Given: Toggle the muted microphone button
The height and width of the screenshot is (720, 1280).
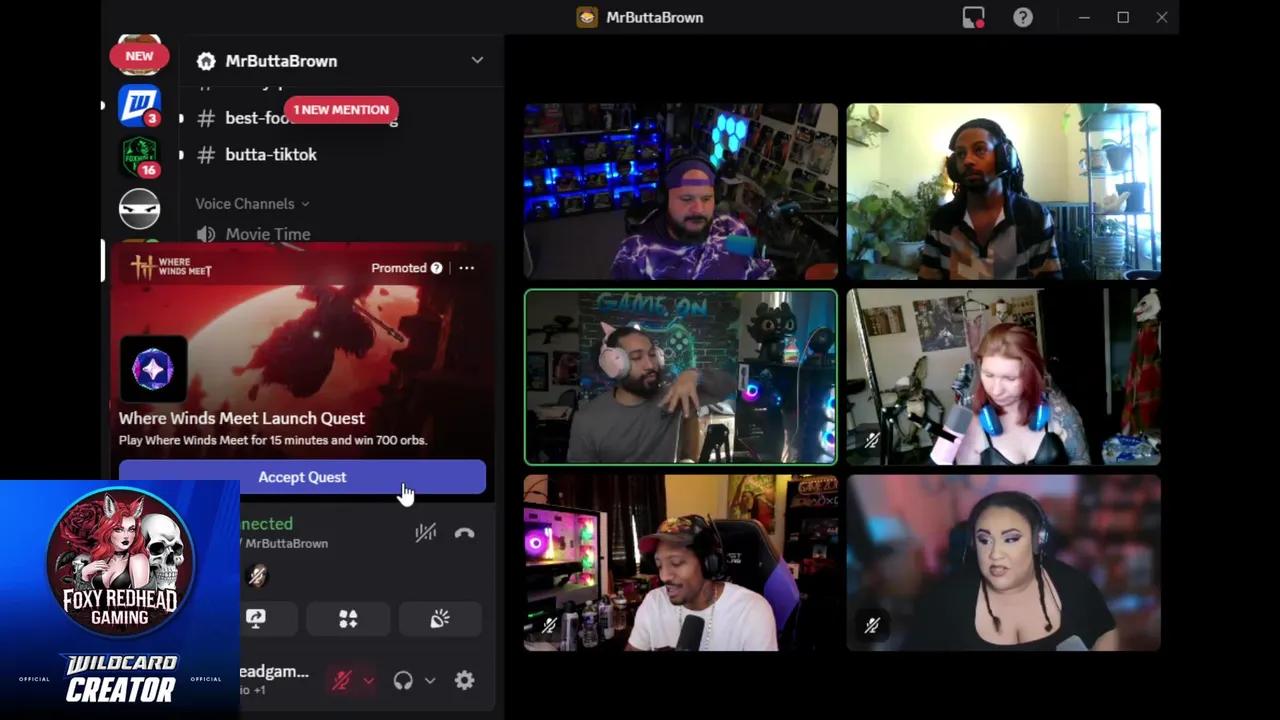Looking at the screenshot, I should [342, 681].
